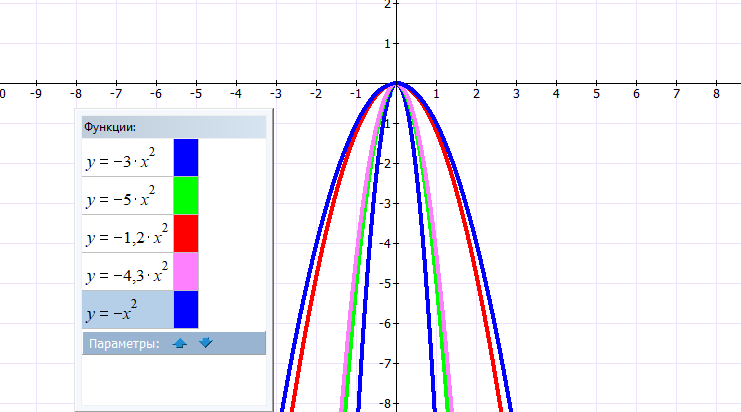This screenshot has width=741, height=412.
Task: Open blue swatch beside y = −x²
Action: coord(186,310)
